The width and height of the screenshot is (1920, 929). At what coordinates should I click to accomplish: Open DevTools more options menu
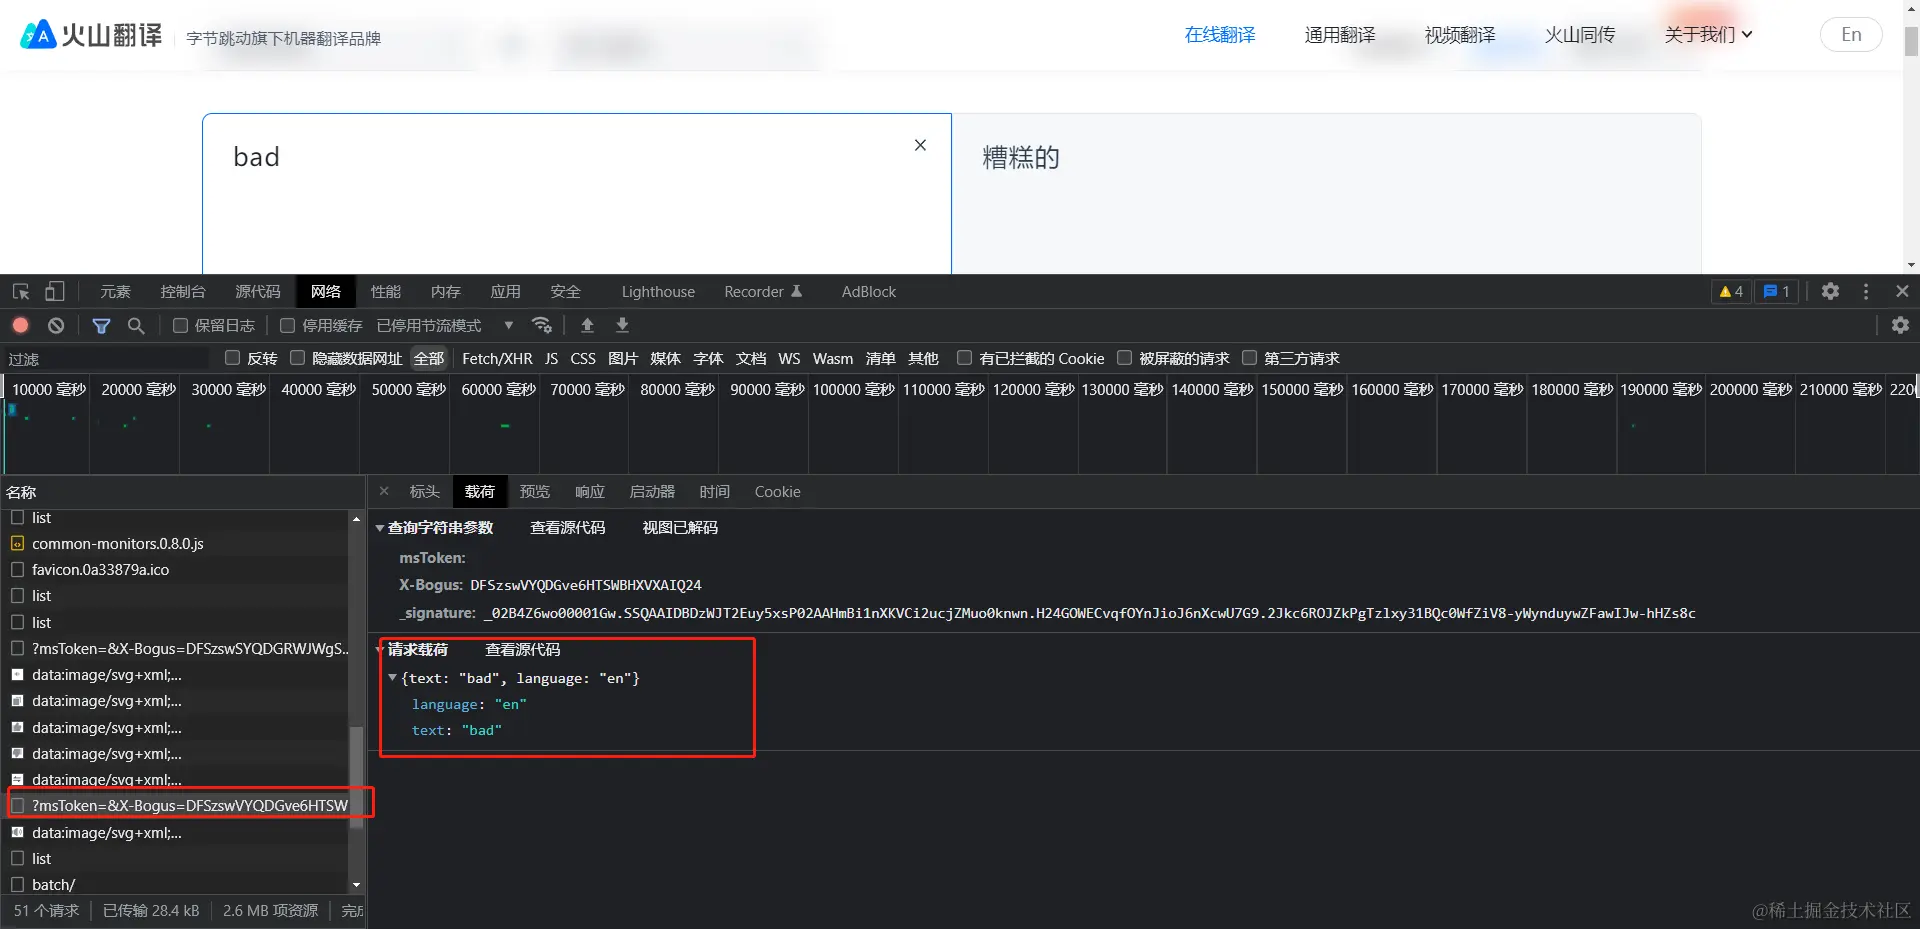1866,292
